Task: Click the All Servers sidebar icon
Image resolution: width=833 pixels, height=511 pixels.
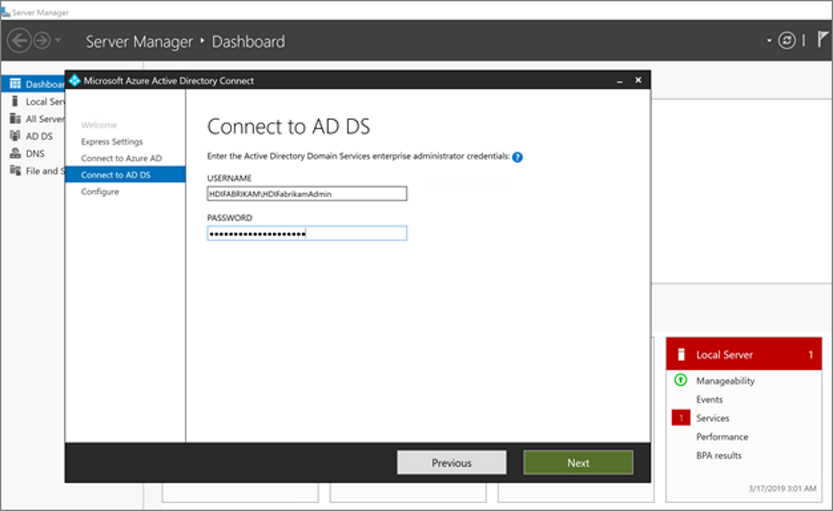Action: (15, 118)
